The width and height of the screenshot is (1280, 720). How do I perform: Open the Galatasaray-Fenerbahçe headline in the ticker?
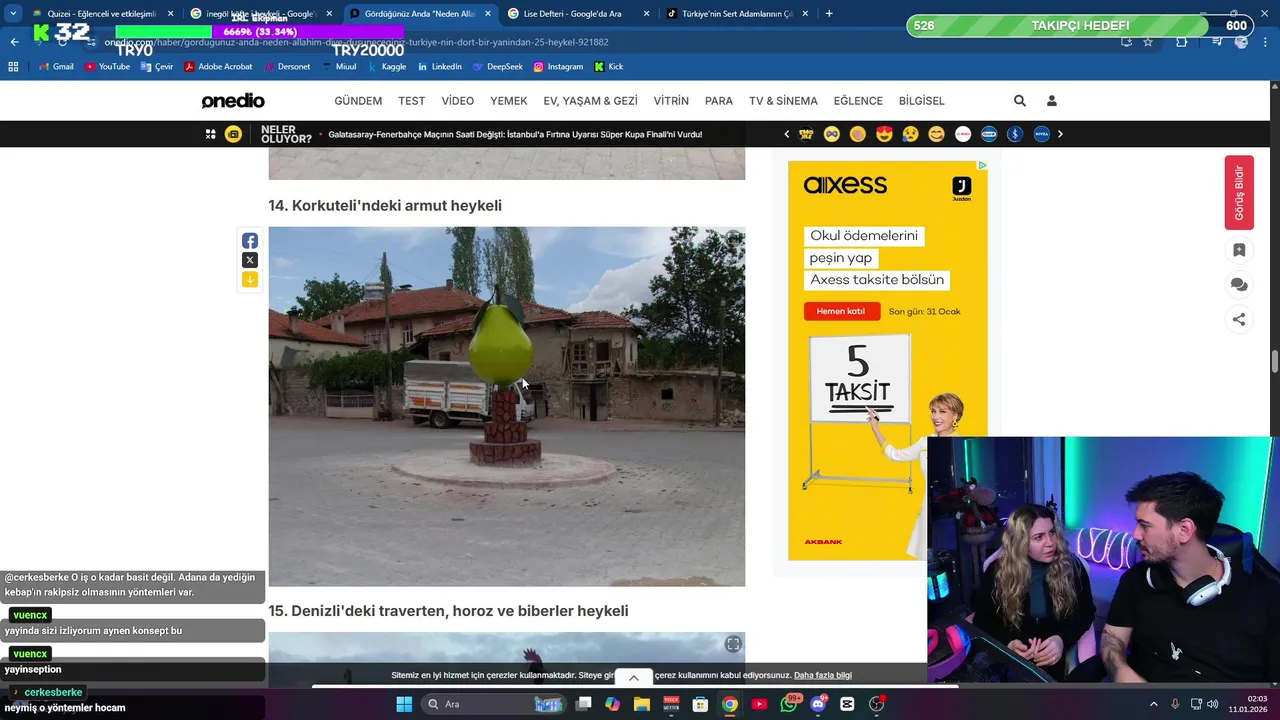pos(515,134)
